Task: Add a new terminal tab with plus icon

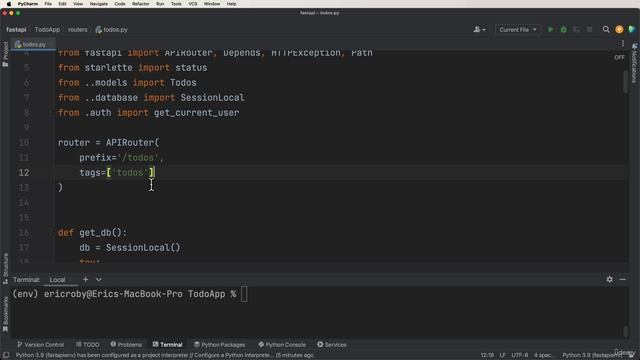Action: click(x=85, y=279)
